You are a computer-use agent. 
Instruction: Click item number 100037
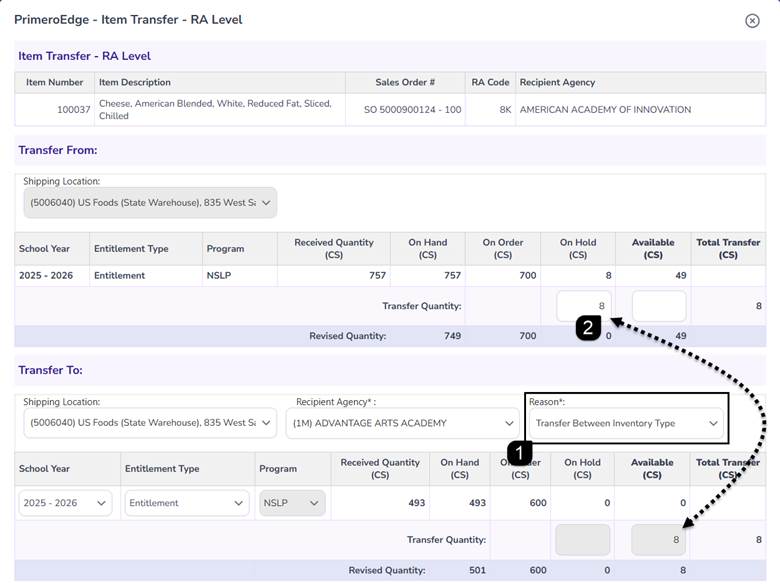(x=73, y=109)
